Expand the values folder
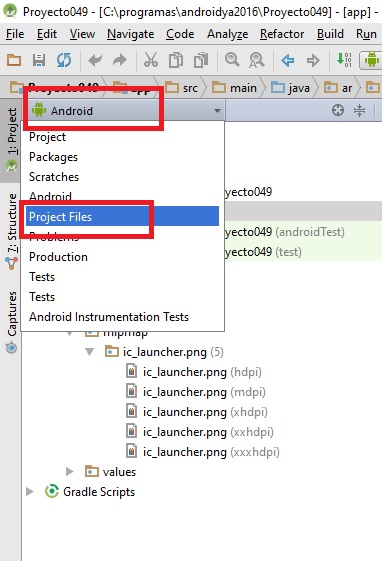 click(x=70, y=472)
